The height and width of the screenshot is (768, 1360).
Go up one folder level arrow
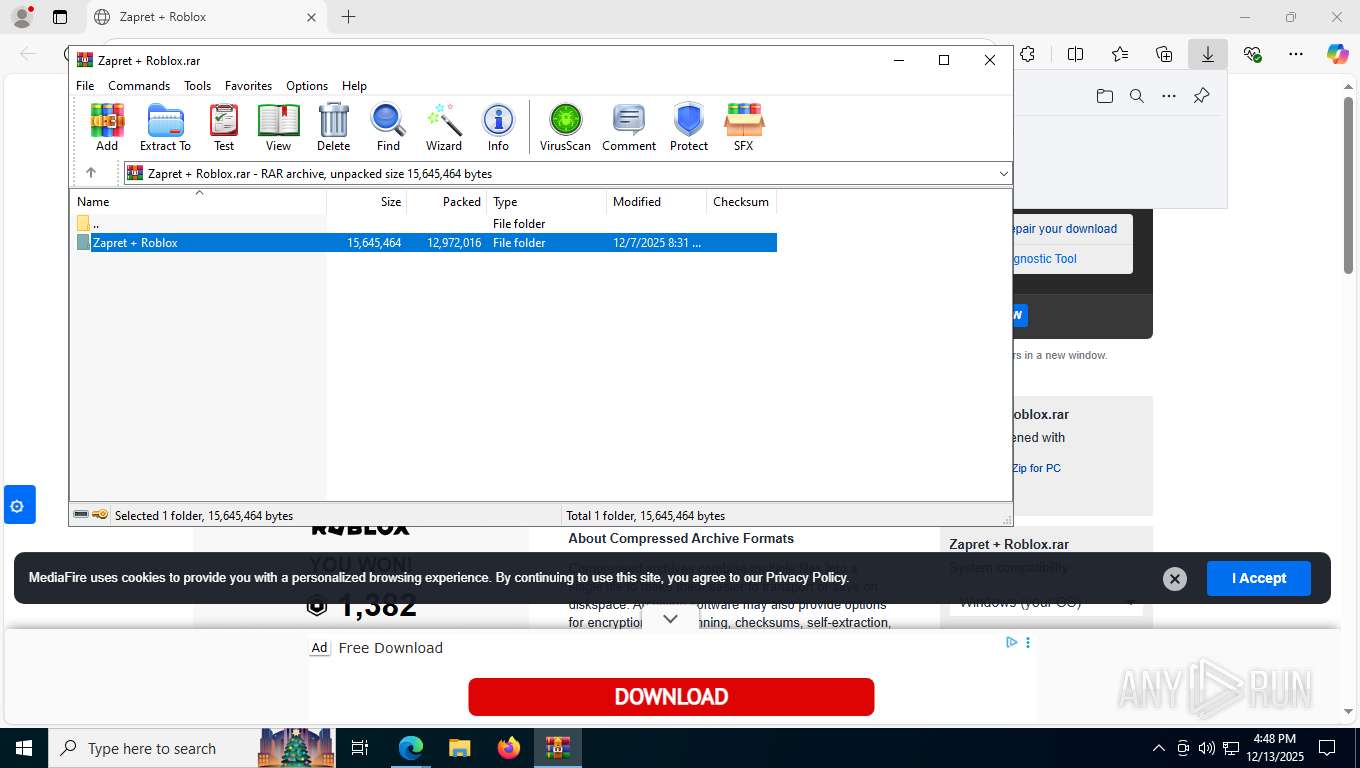[91, 173]
